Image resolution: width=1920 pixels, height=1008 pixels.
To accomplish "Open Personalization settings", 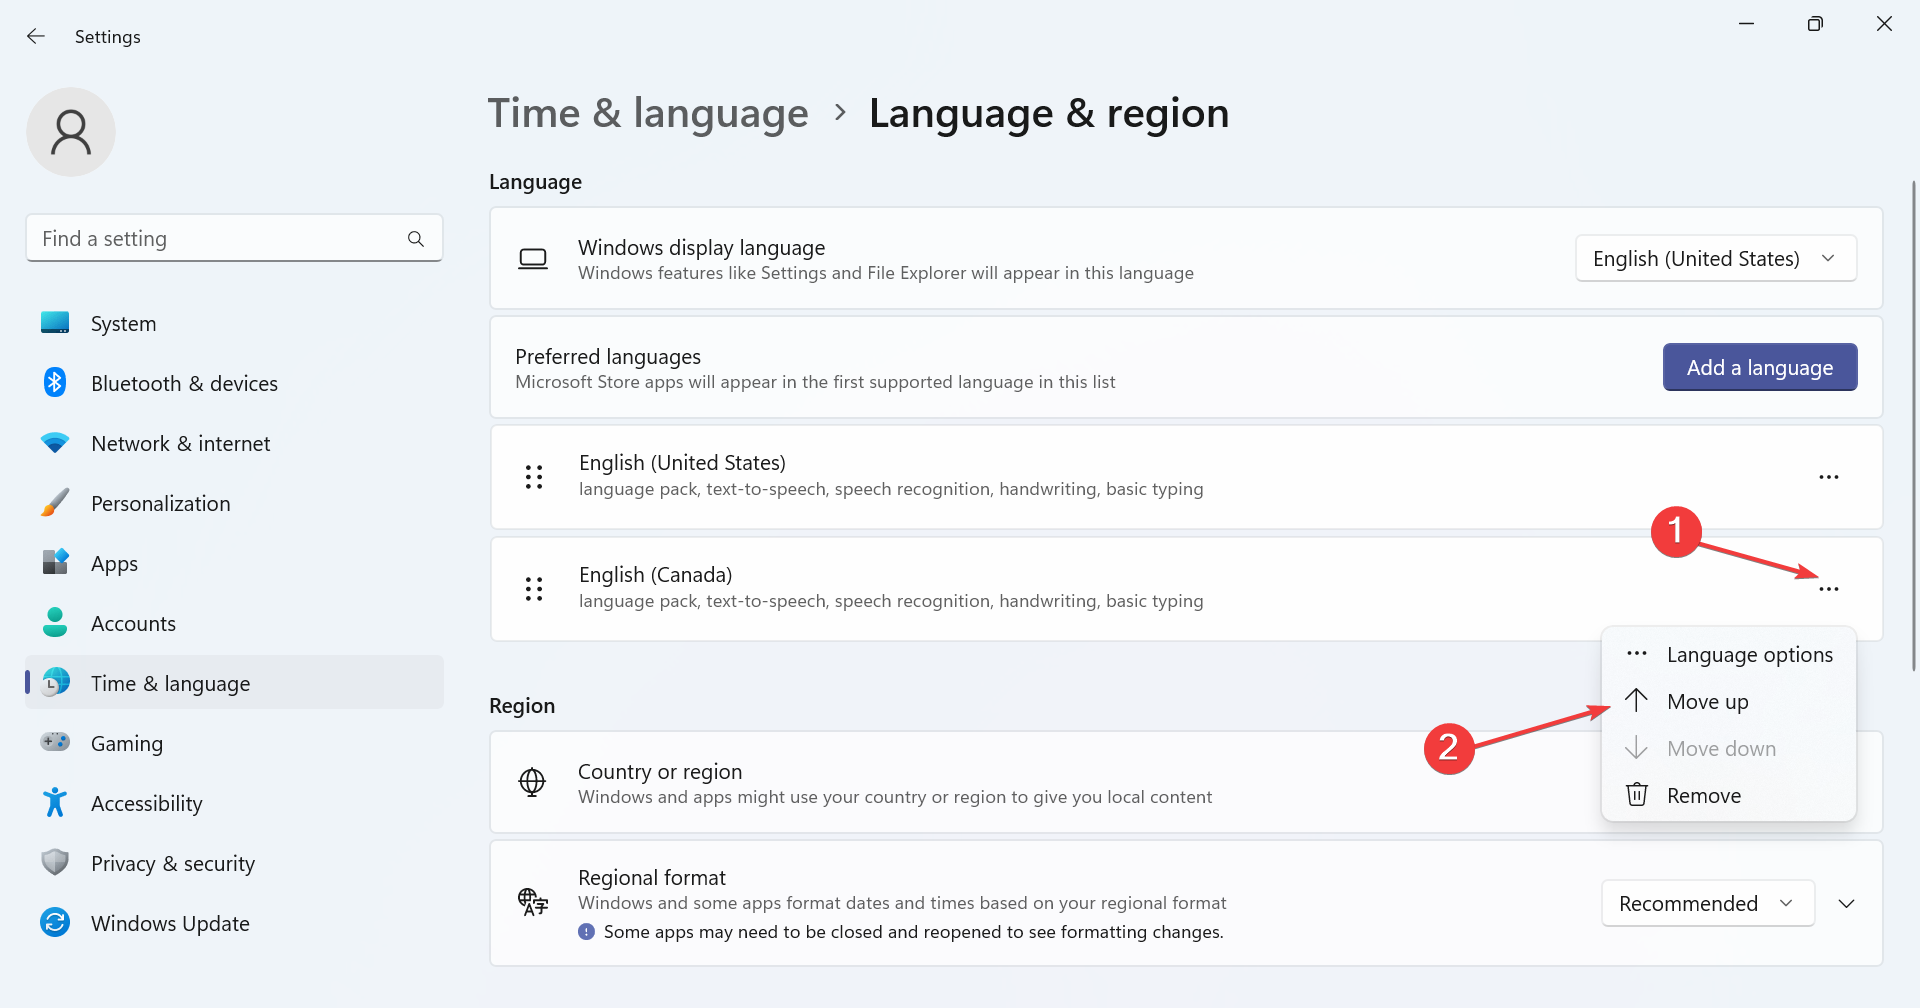I will click(234, 503).
